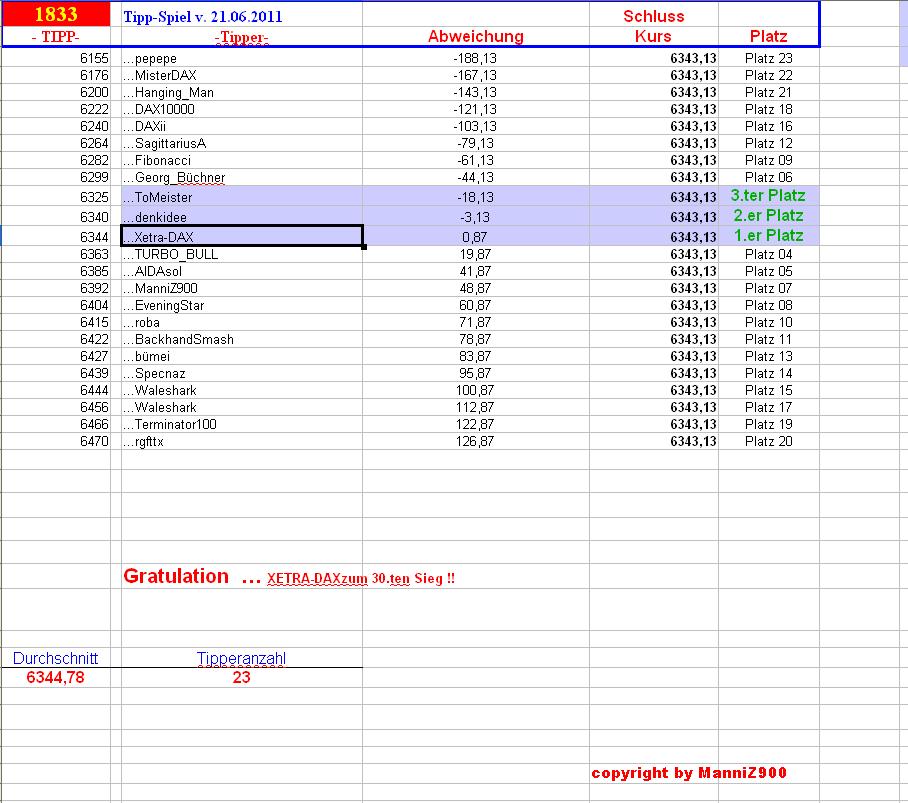
Task: Click the 'Platz 04' cell
Action: pyautogui.click(x=768, y=254)
